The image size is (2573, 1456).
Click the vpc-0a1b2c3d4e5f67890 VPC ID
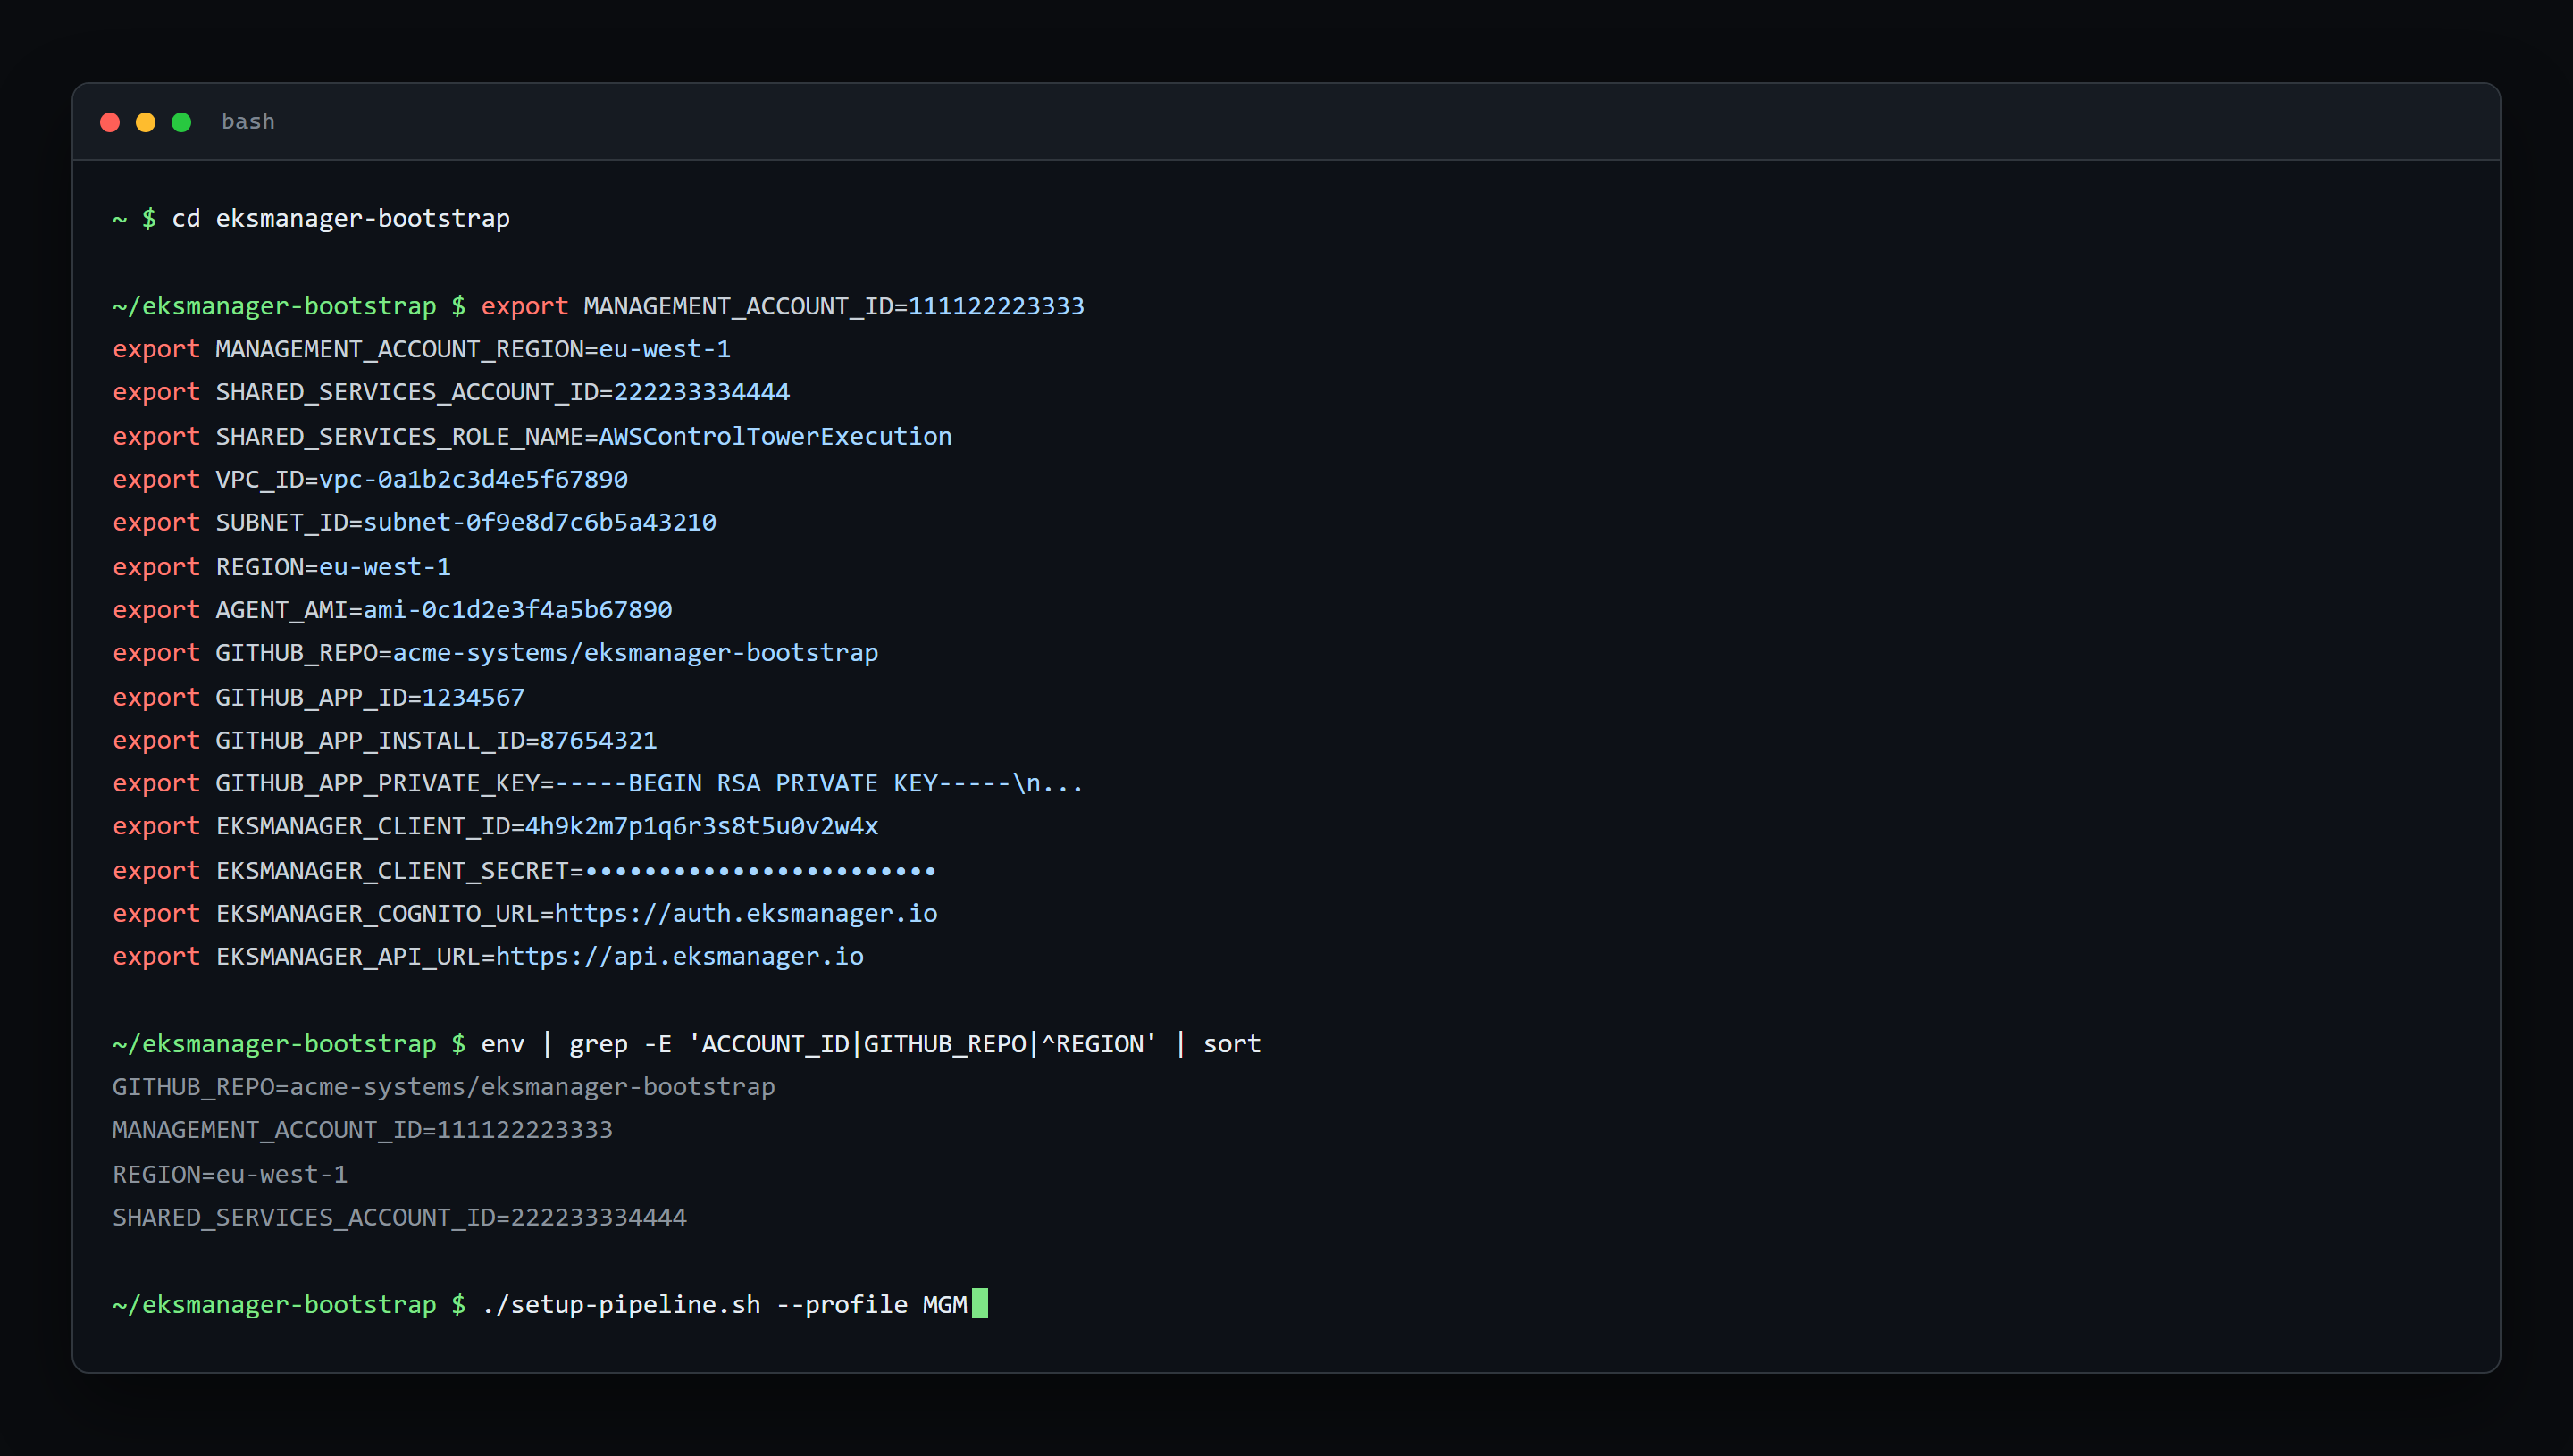click(473, 480)
